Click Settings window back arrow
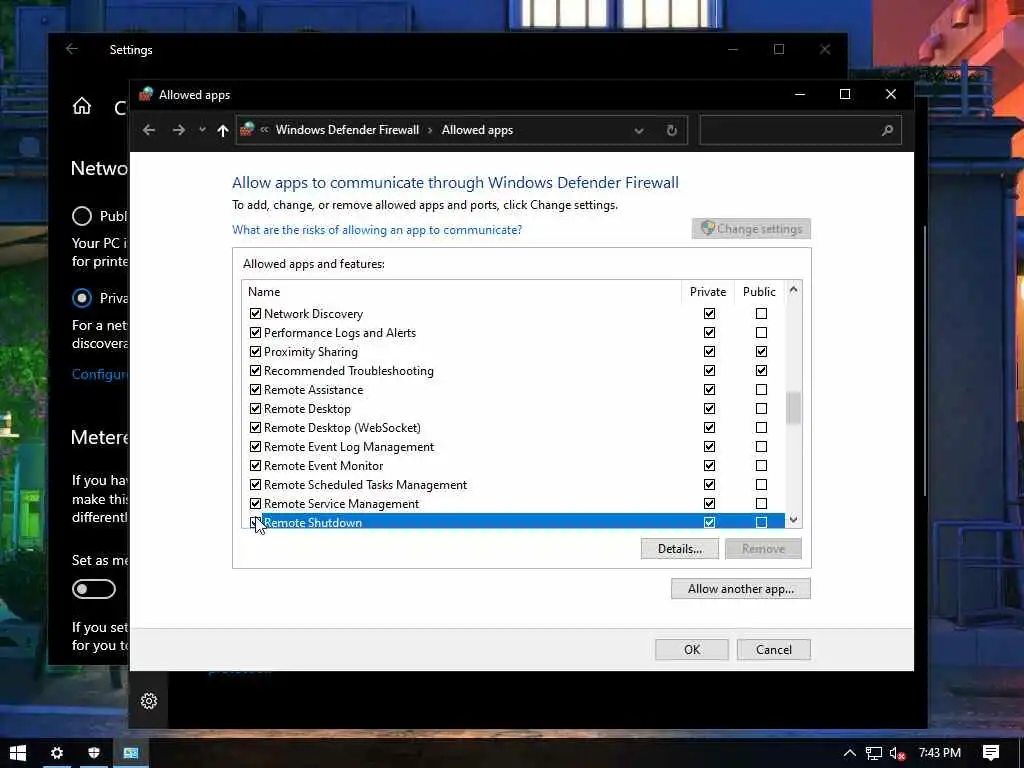The width and height of the screenshot is (1024, 768). 72,49
